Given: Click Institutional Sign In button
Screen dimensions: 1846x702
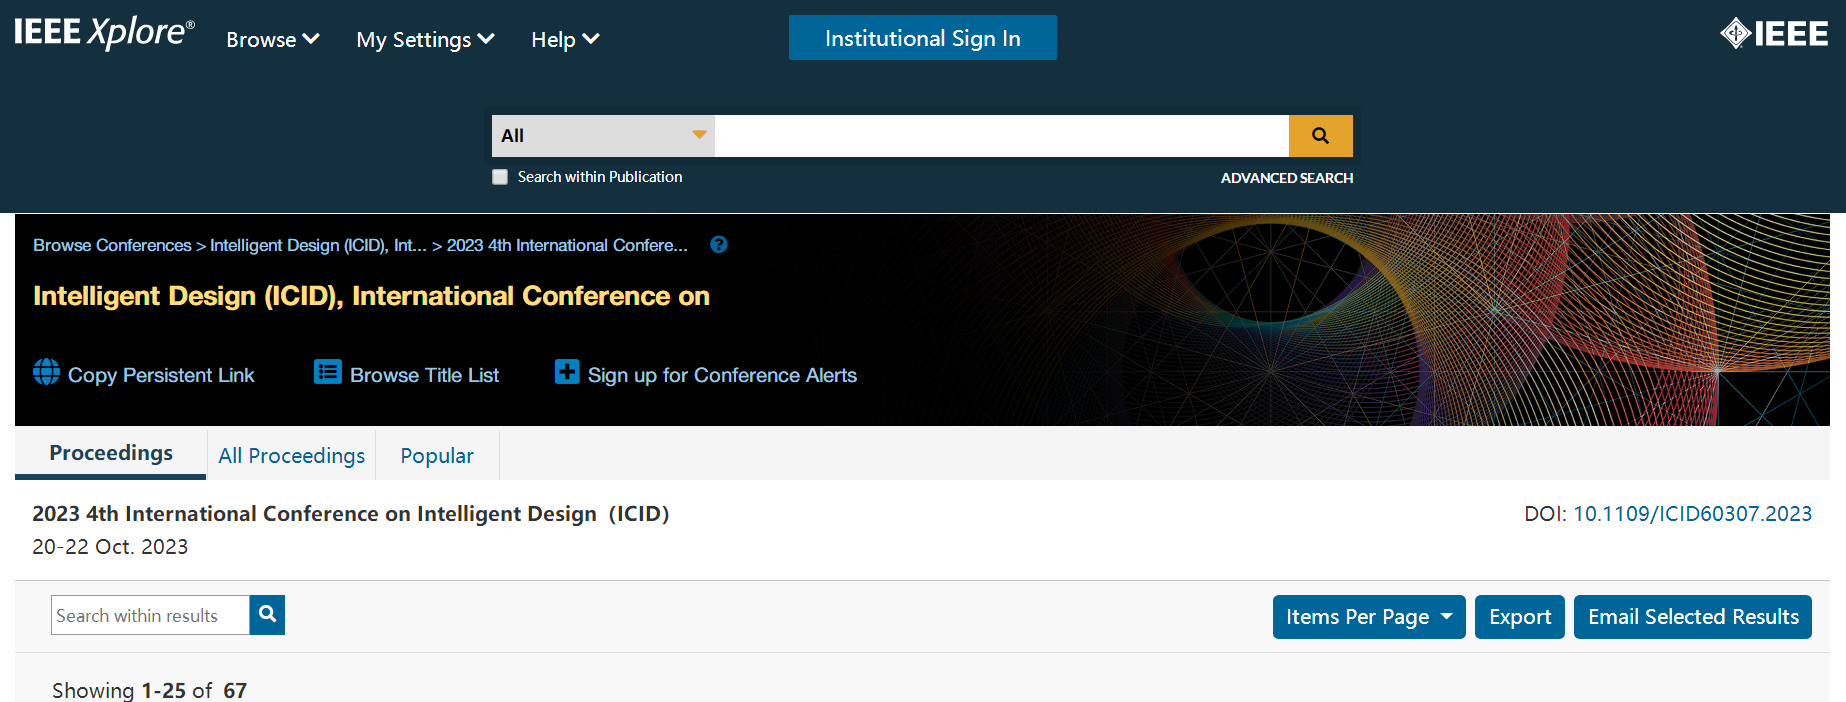Looking at the screenshot, I should [923, 38].
